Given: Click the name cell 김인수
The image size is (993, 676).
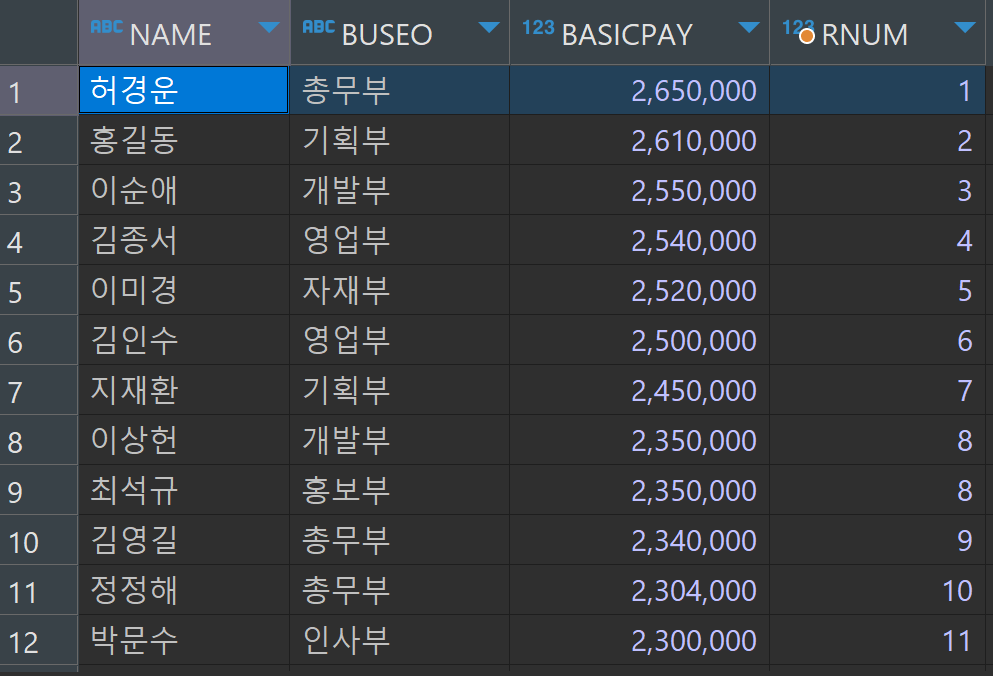Looking at the screenshot, I should (184, 341).
